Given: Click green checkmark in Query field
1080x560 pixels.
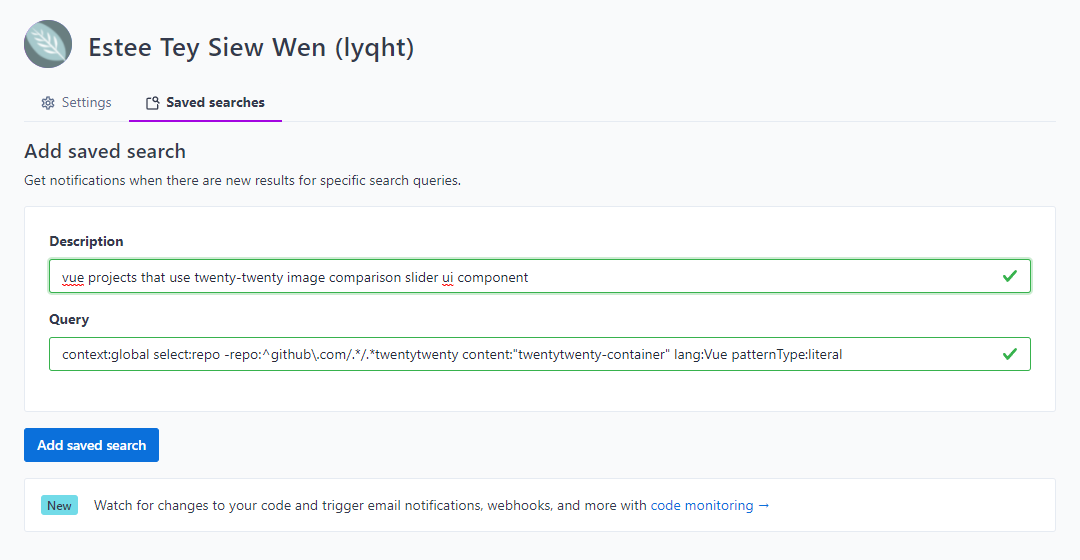Looking at the screenshot, I should point(1010,354).
